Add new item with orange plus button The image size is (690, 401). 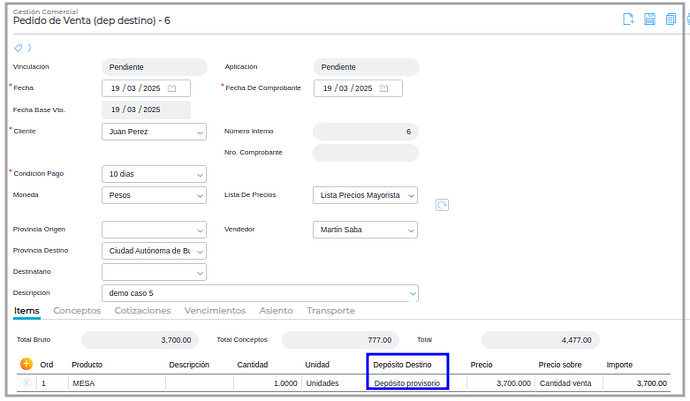coord(26,364)
